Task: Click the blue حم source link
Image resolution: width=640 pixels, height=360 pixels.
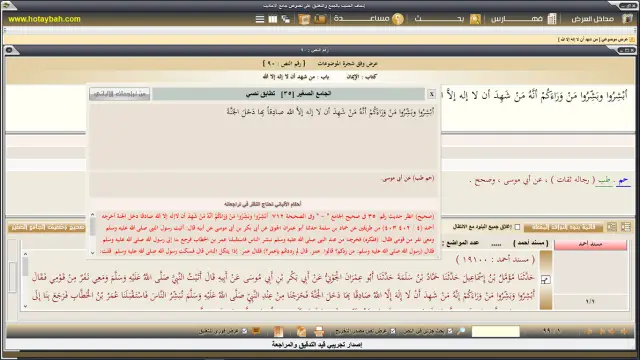Action: pyautogui.click(x=623, y=180)
